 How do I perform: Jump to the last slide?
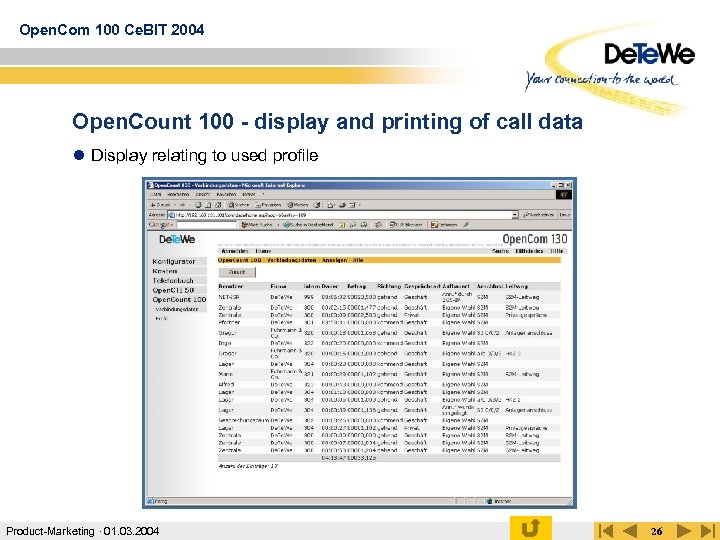point(707,530)
